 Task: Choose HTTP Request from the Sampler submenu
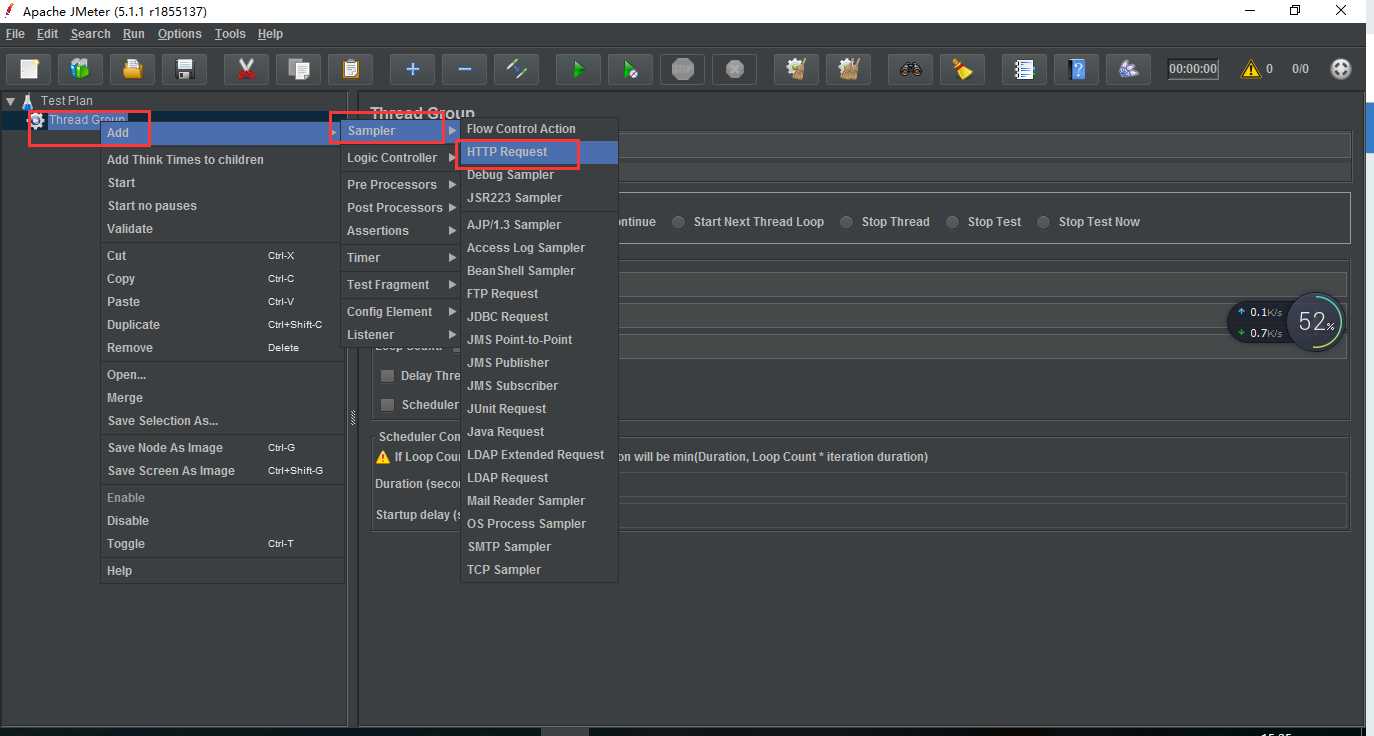pos(539,152)
